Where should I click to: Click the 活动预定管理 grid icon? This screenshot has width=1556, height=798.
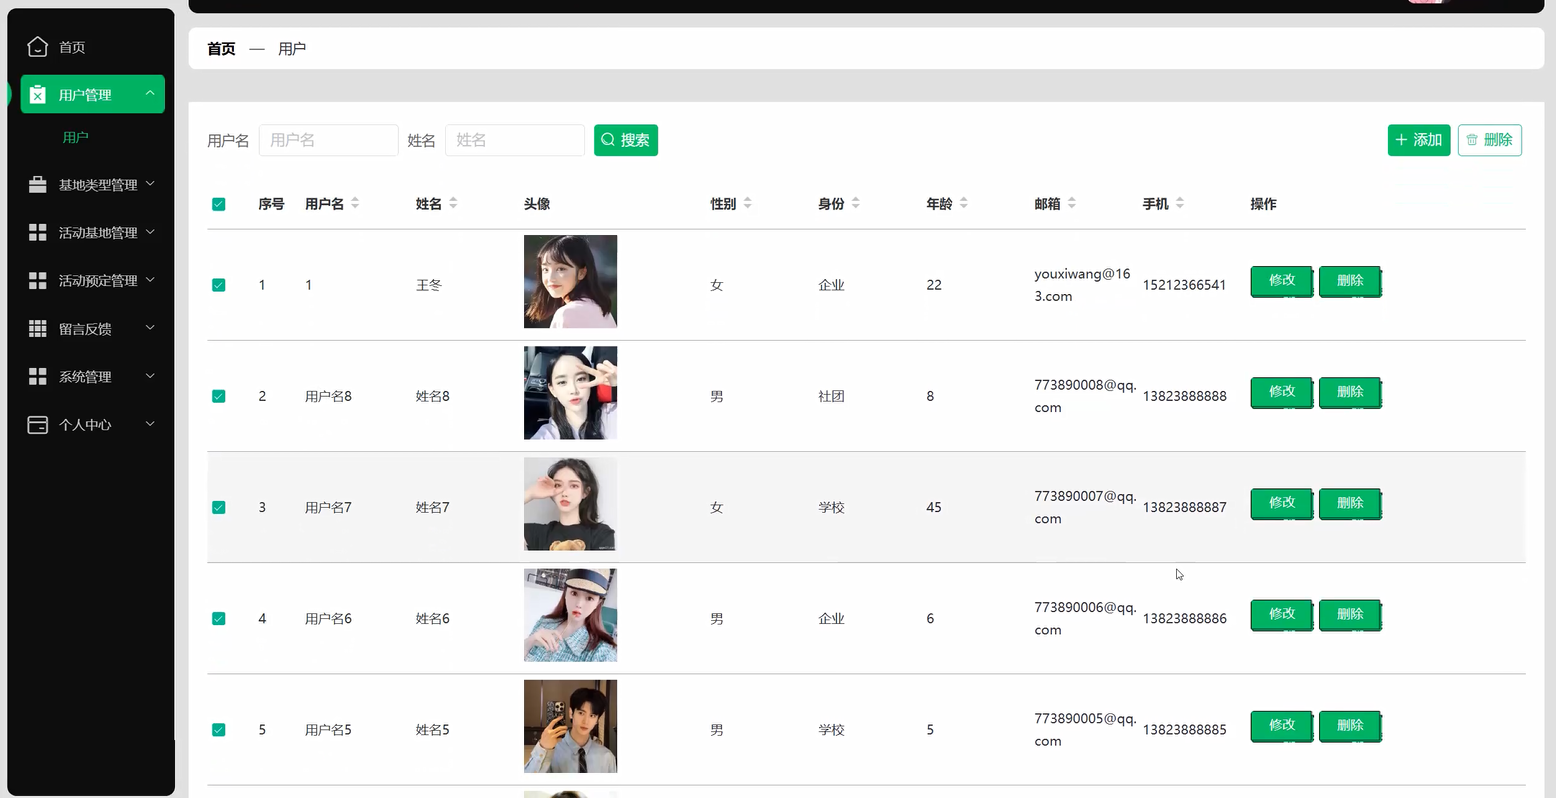(37, 280)
